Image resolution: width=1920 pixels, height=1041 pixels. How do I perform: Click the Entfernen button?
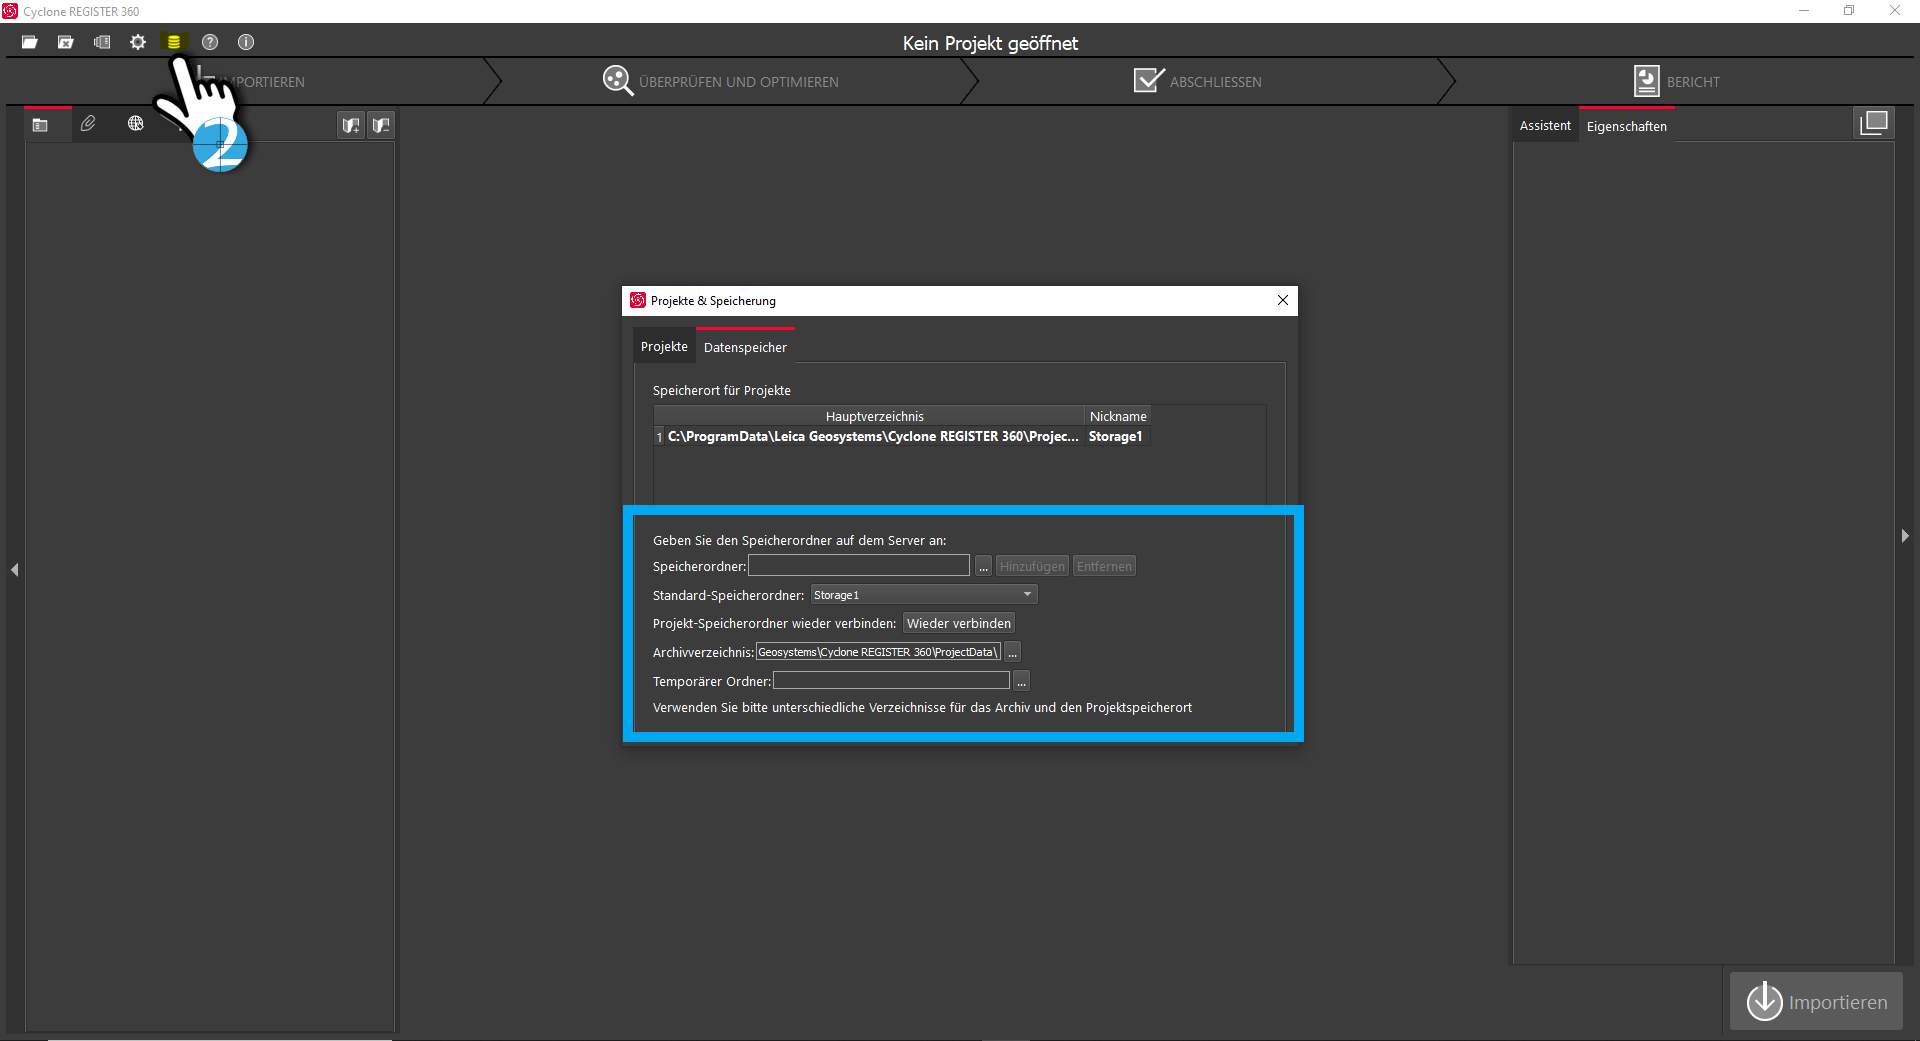tap(1104, 566)
